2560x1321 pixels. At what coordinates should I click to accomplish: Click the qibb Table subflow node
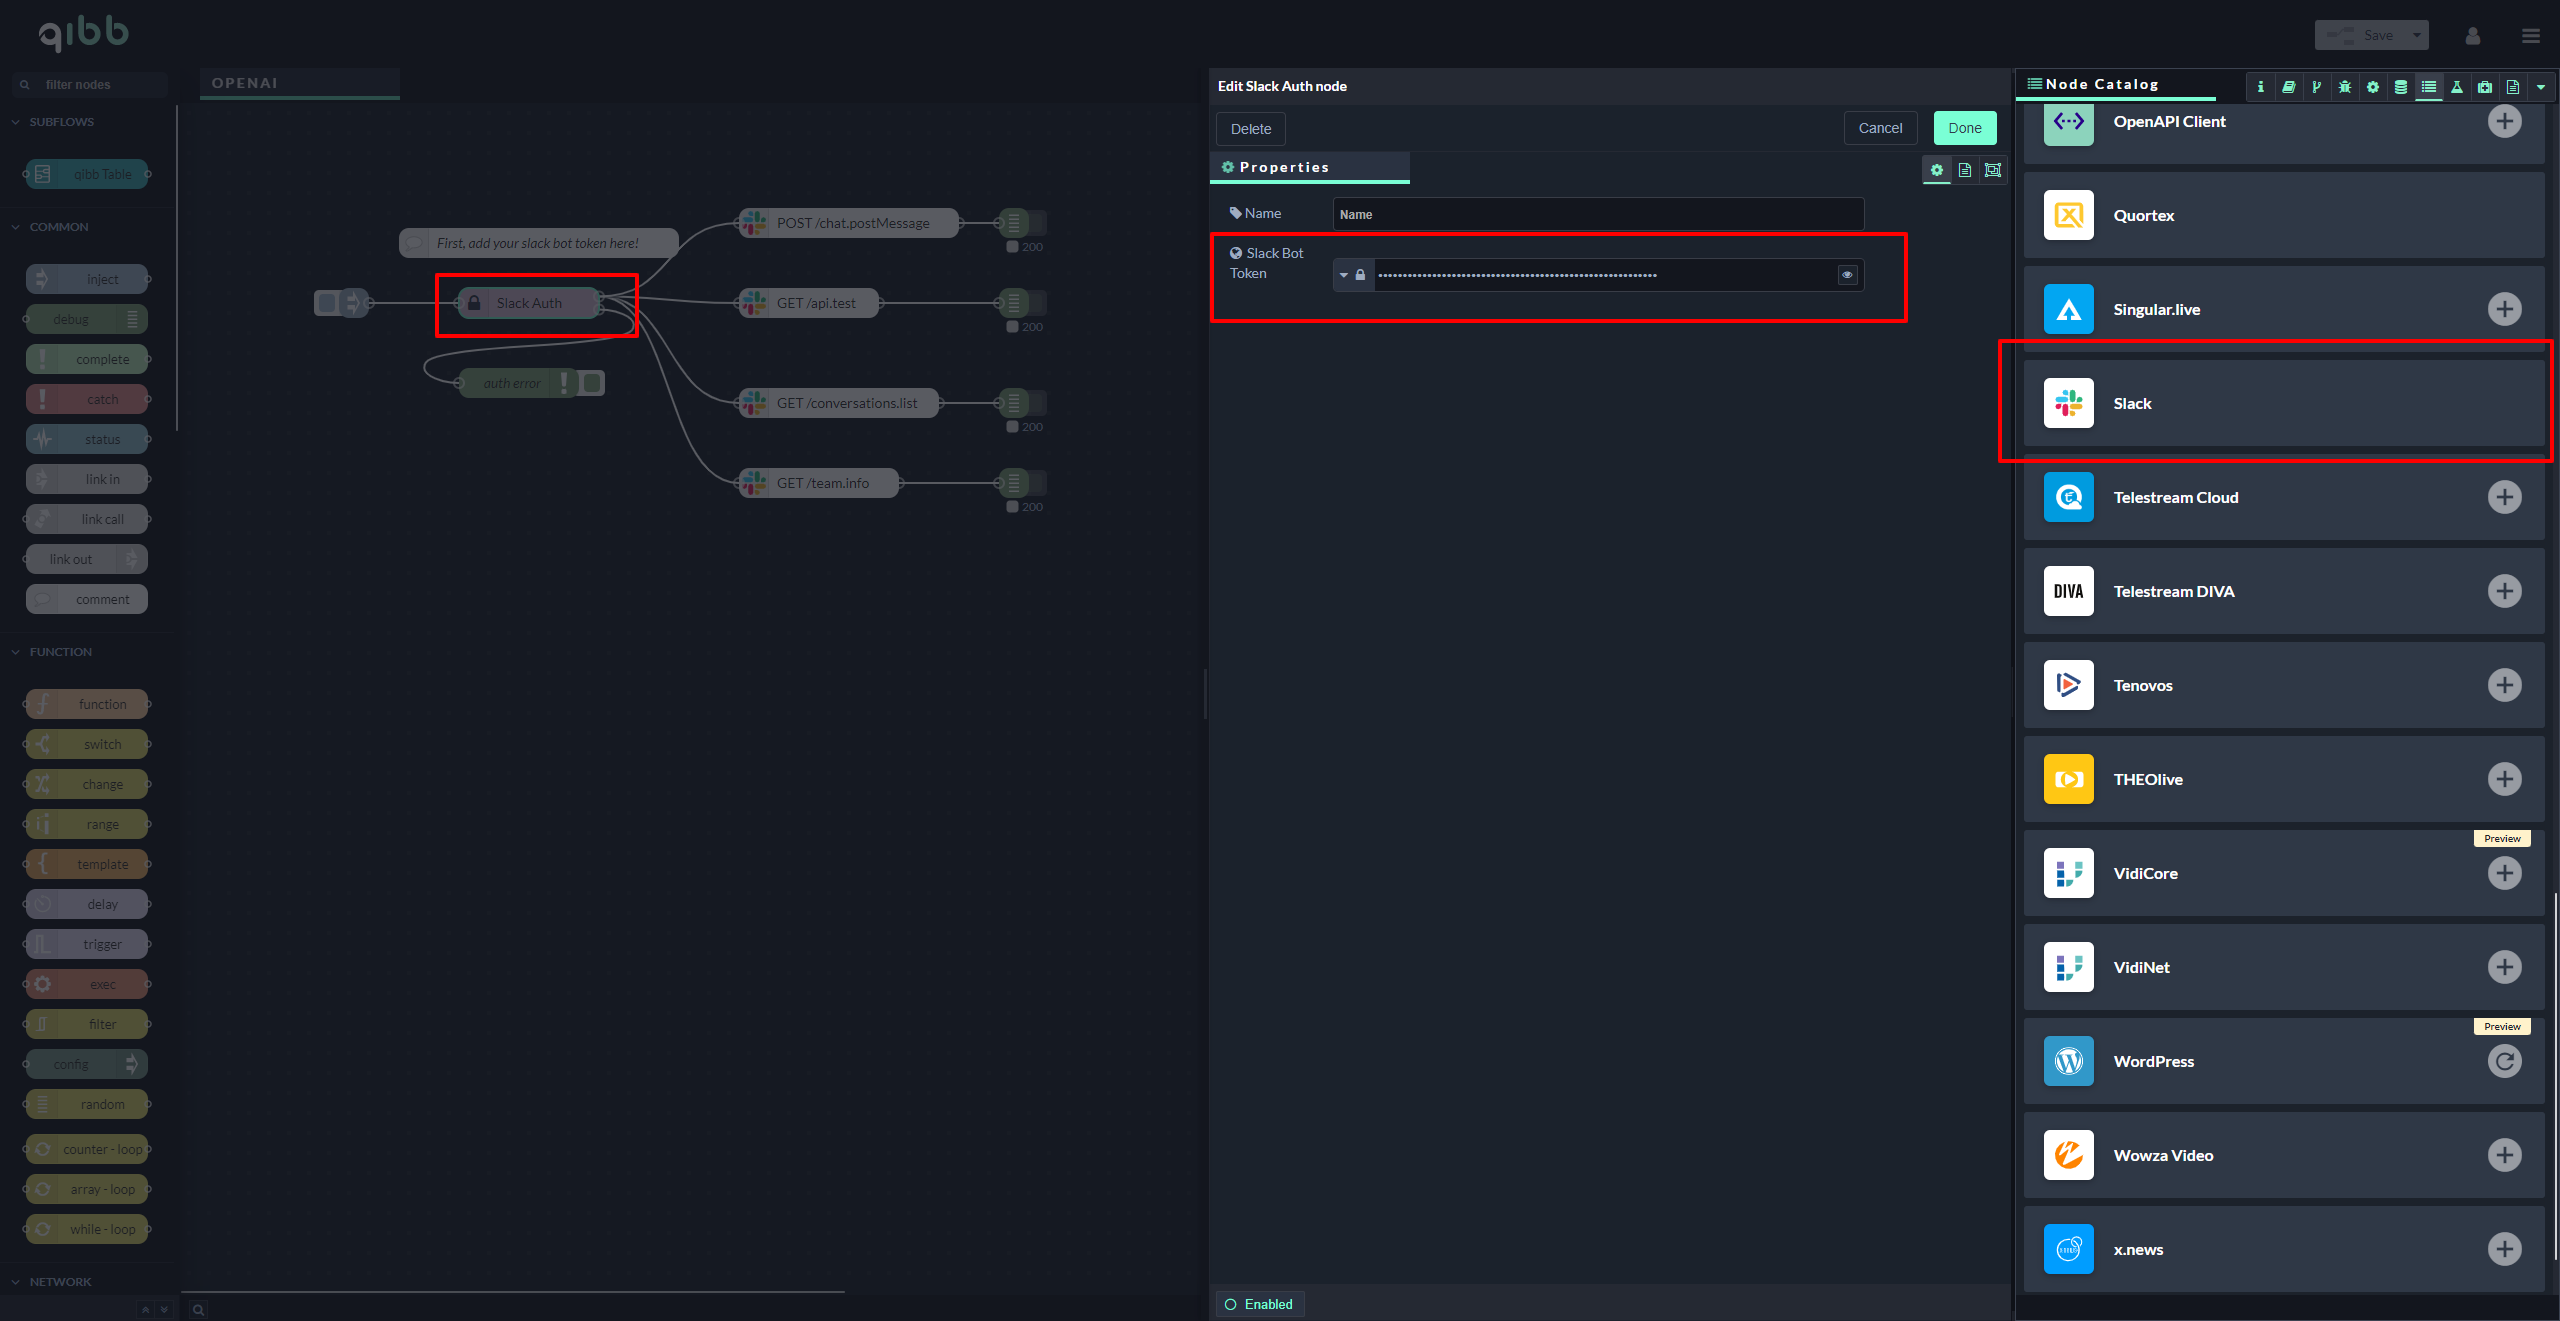(87, 174)
